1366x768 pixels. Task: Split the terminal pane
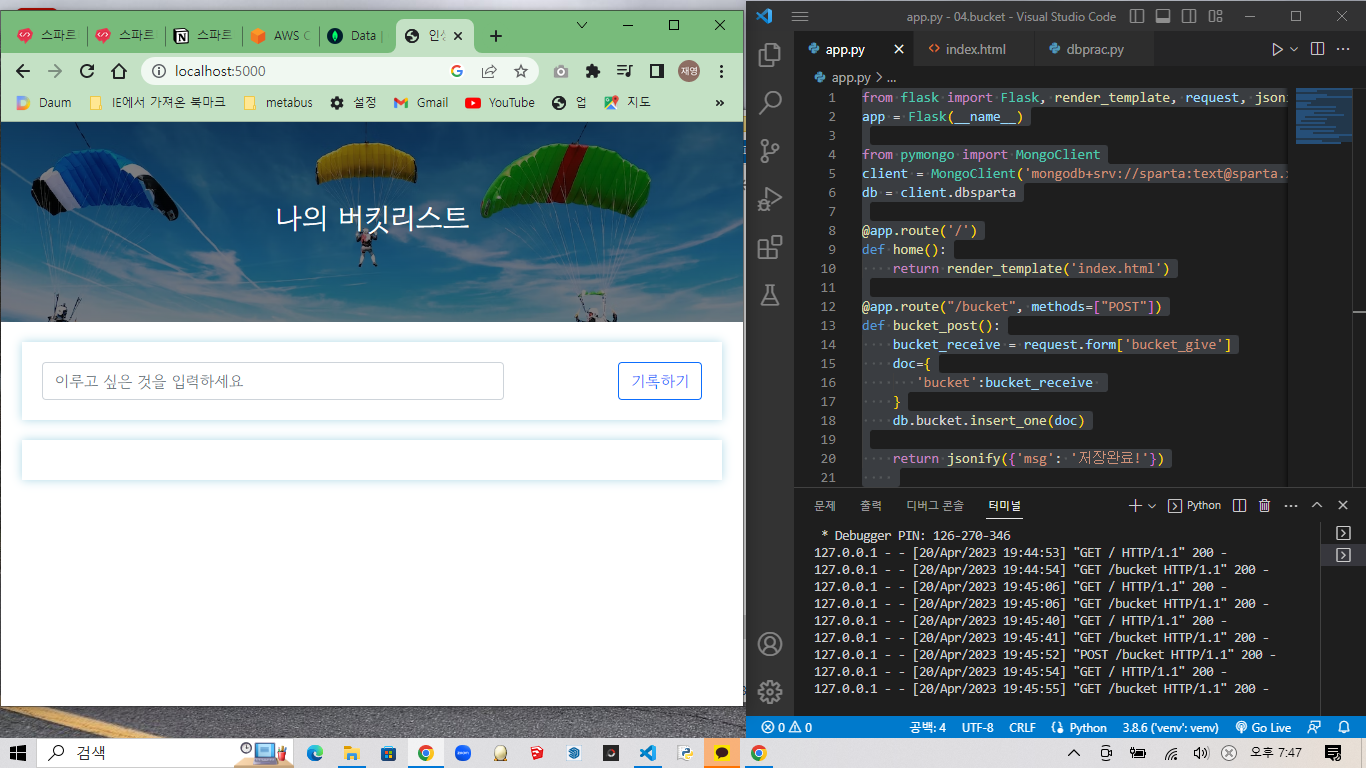coord(1240,506)
